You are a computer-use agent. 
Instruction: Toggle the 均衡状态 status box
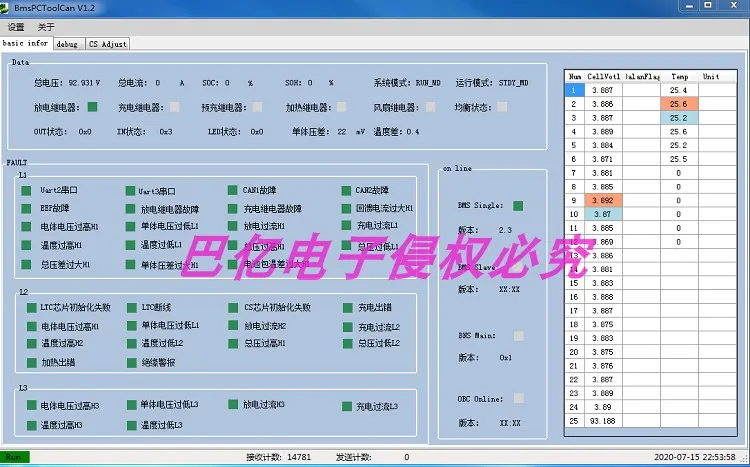503,107
